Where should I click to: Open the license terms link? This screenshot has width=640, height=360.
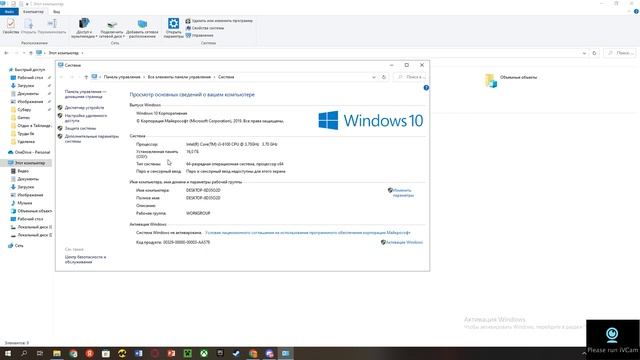tap(308, 233)
